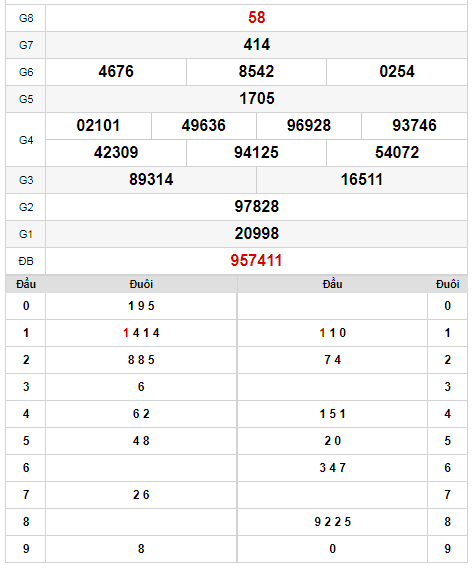Viewport: 473px width, 568px height.
Task: Select head label 7 beside '2 6'
Action: pyautogui.click(x=26, y=495)
